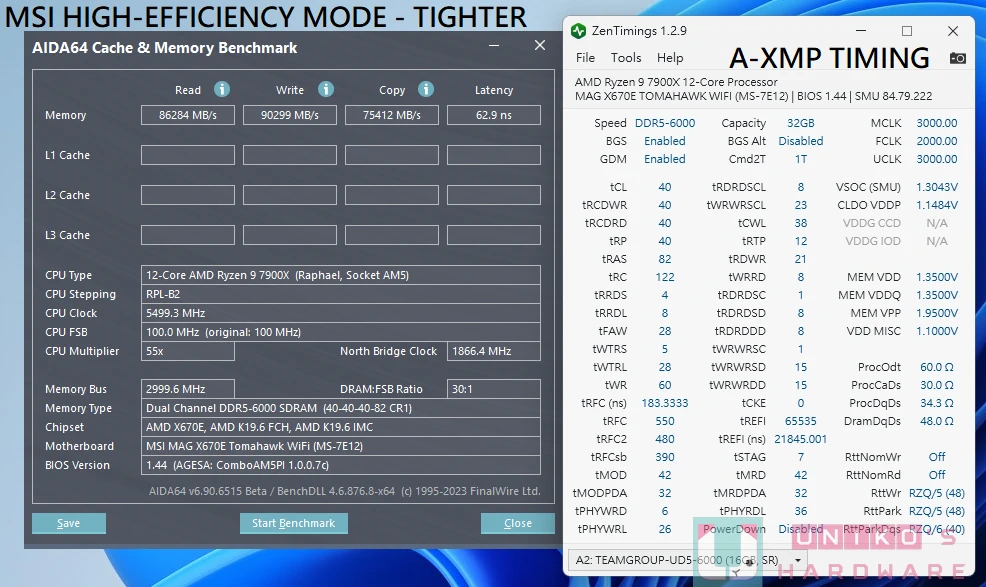Minimize the AIDA64 benchmark window

[x=494, y=45]
